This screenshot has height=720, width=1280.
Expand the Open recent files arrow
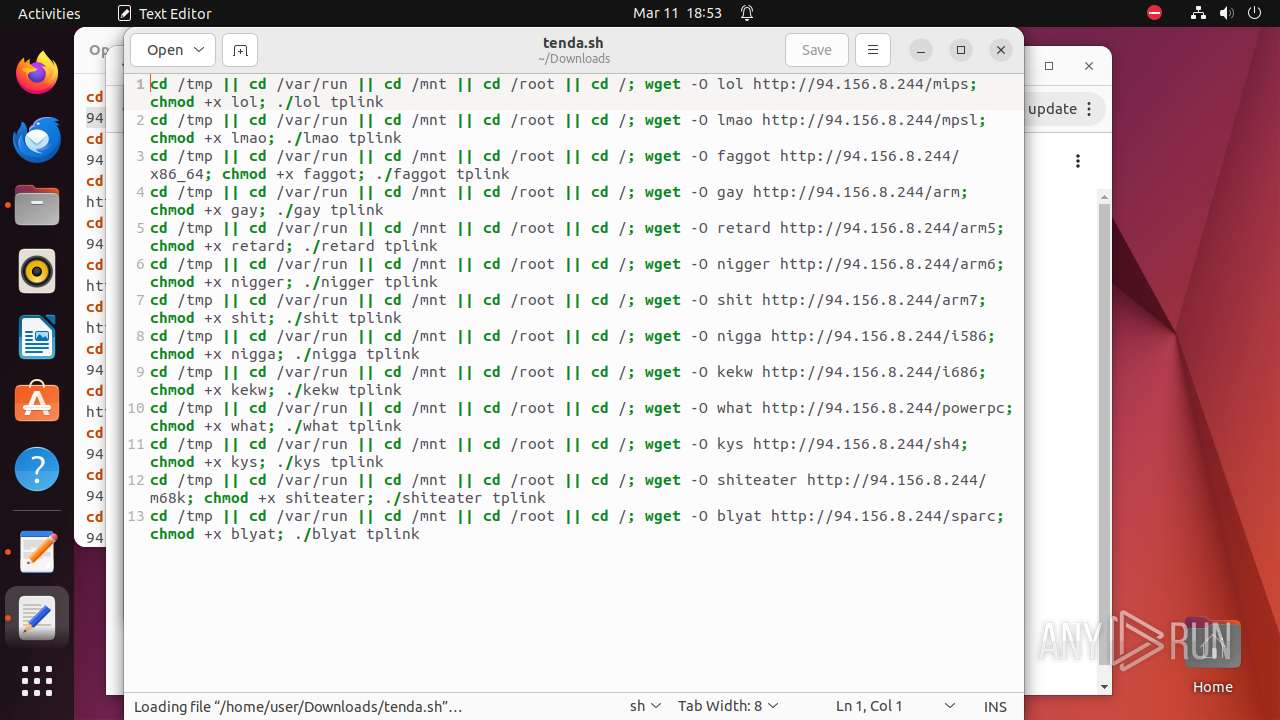point(200,50)
